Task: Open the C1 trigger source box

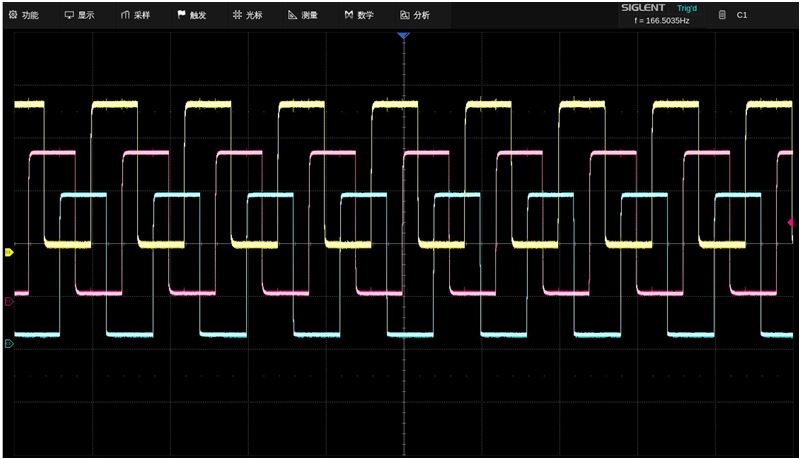Action: point(742,15)
